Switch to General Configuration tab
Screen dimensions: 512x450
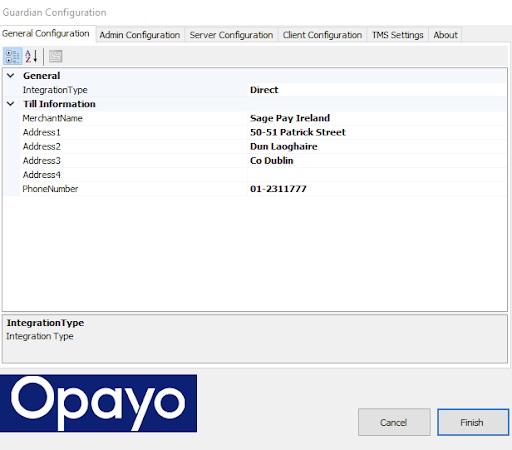click(x=46, y=34)
